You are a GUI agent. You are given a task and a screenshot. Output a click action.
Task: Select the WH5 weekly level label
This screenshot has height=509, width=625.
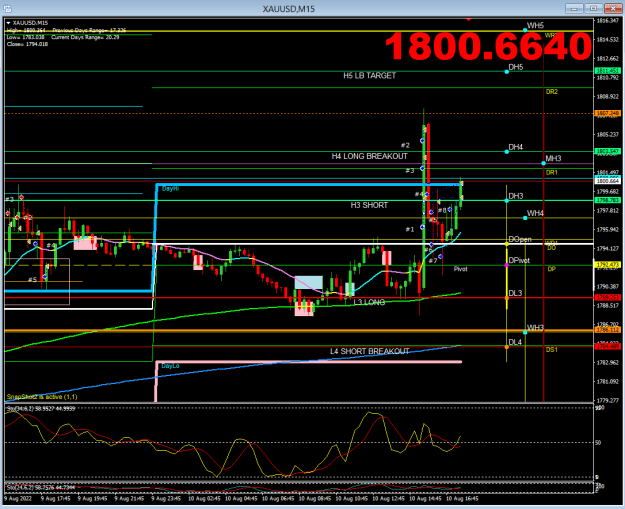click(x=535, y=26)
